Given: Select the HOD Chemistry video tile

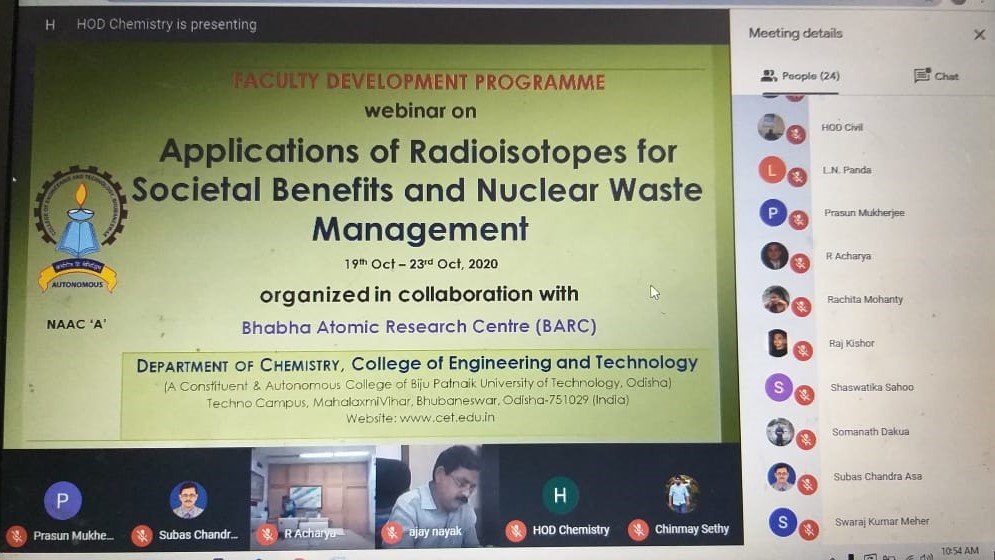Looking at the screenshot, I should pyautogui.click(x=560, y=495).
